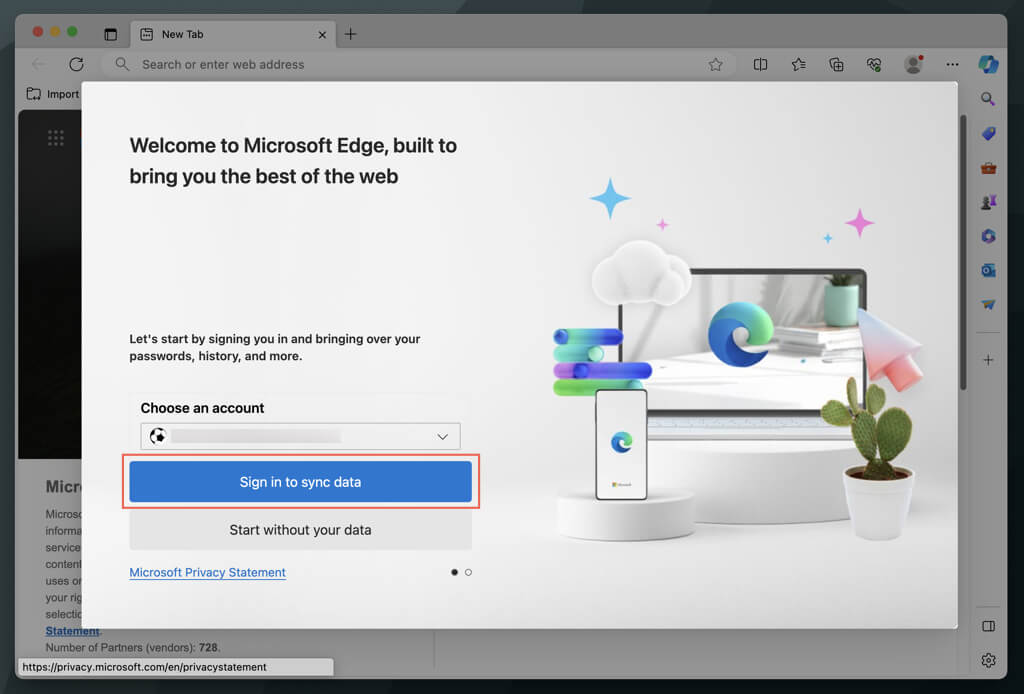Open the apps grid launcher icon
The image size is (1024, 694).
[56, 138]
